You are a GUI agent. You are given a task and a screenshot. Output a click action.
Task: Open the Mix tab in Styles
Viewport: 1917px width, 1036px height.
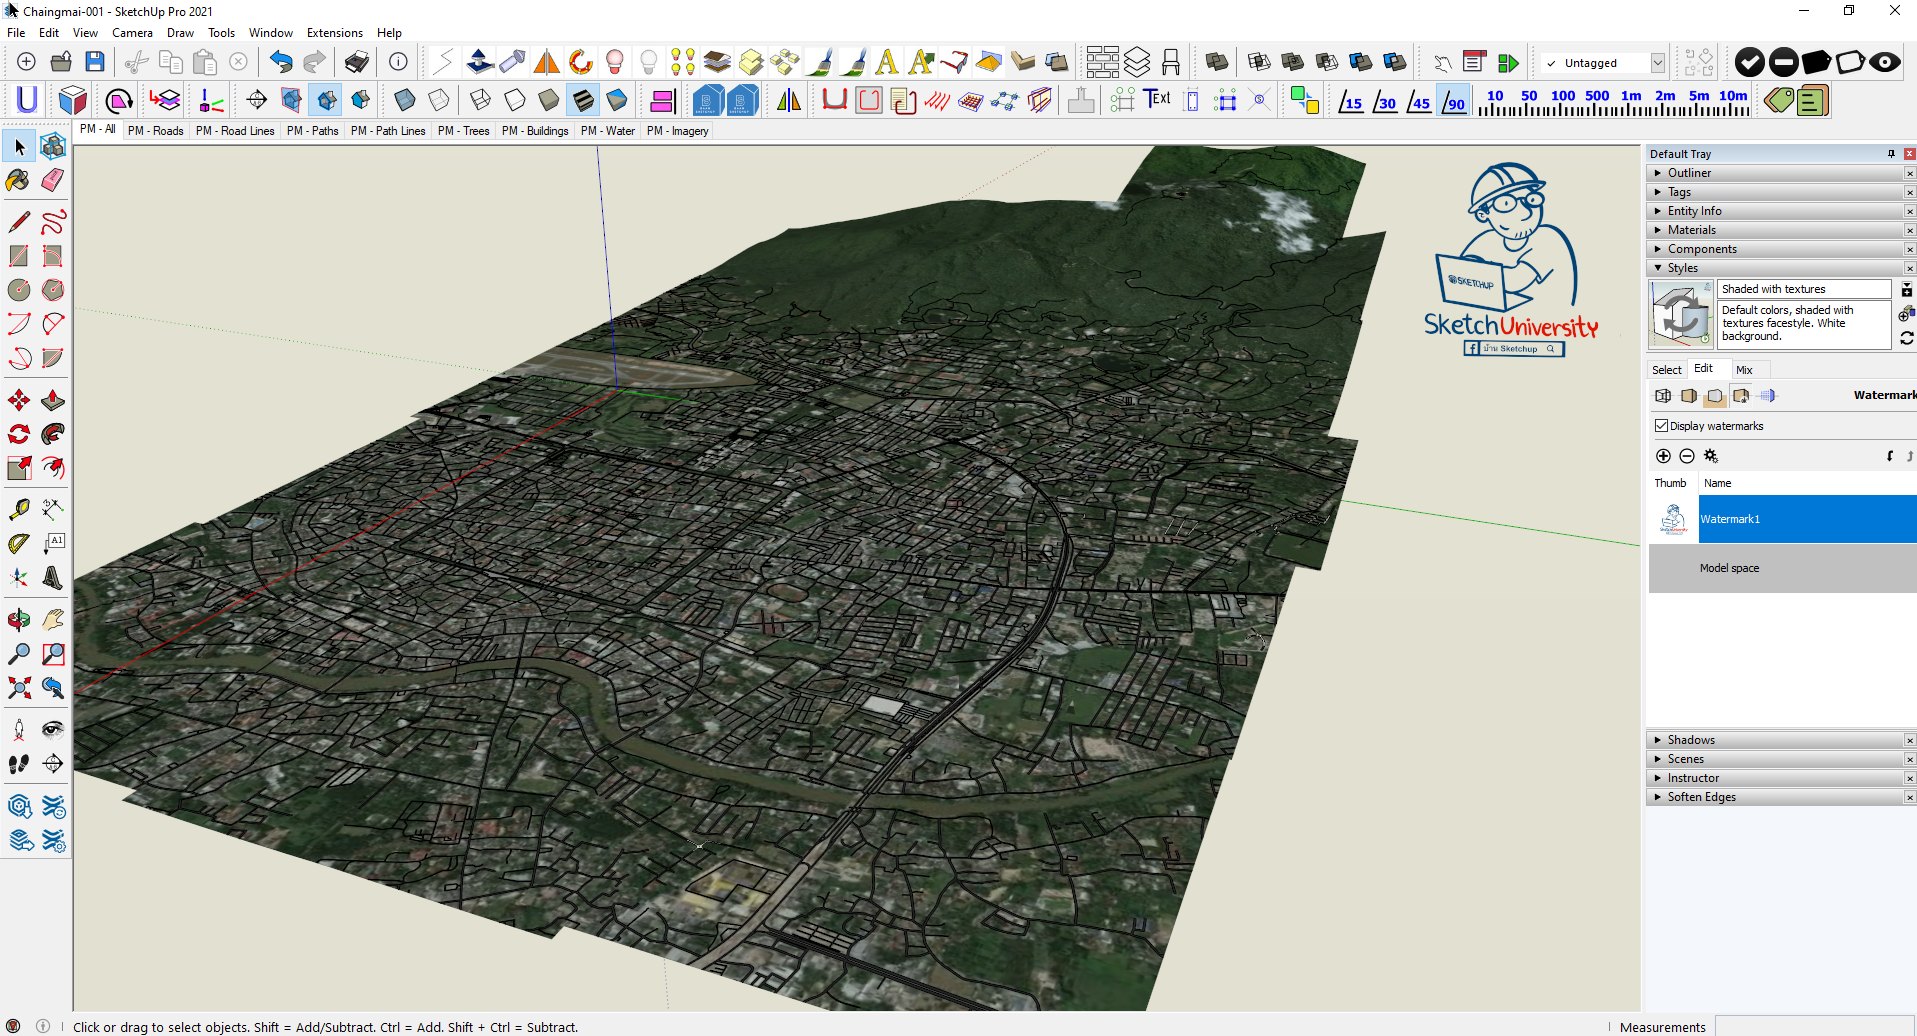coord(1744,370)
